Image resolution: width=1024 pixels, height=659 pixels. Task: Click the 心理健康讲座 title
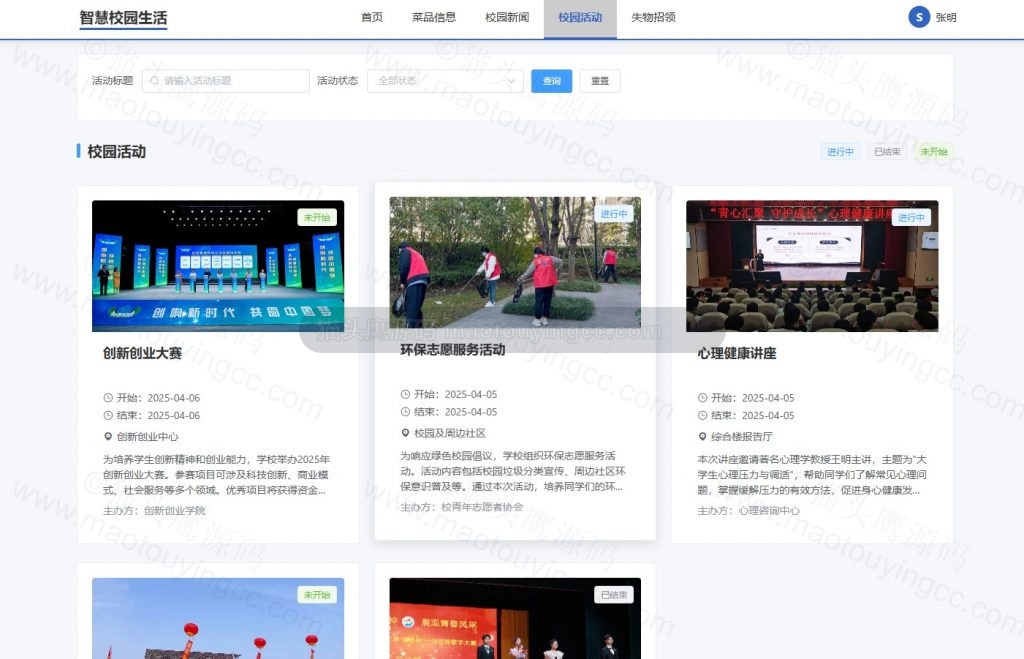click(737, 353)
